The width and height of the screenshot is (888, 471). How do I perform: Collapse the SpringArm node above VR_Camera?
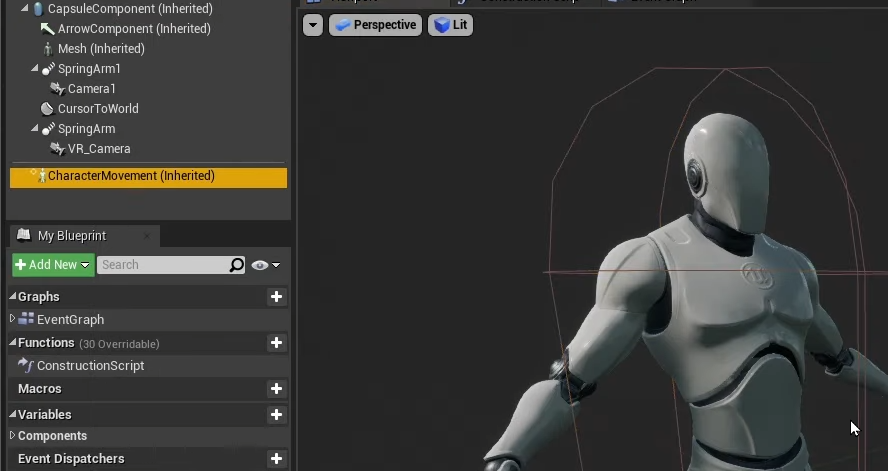(x=35, y=128)
